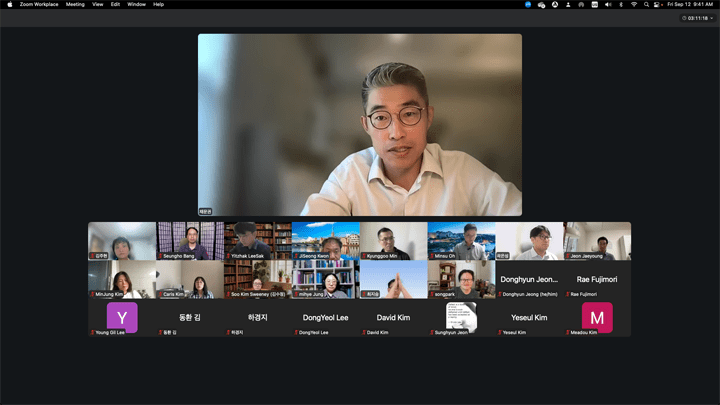This screenshot has width=720, height=405.
Task: Click the Bluetooth menu bar icon
Action: click(x=620, y=4)
